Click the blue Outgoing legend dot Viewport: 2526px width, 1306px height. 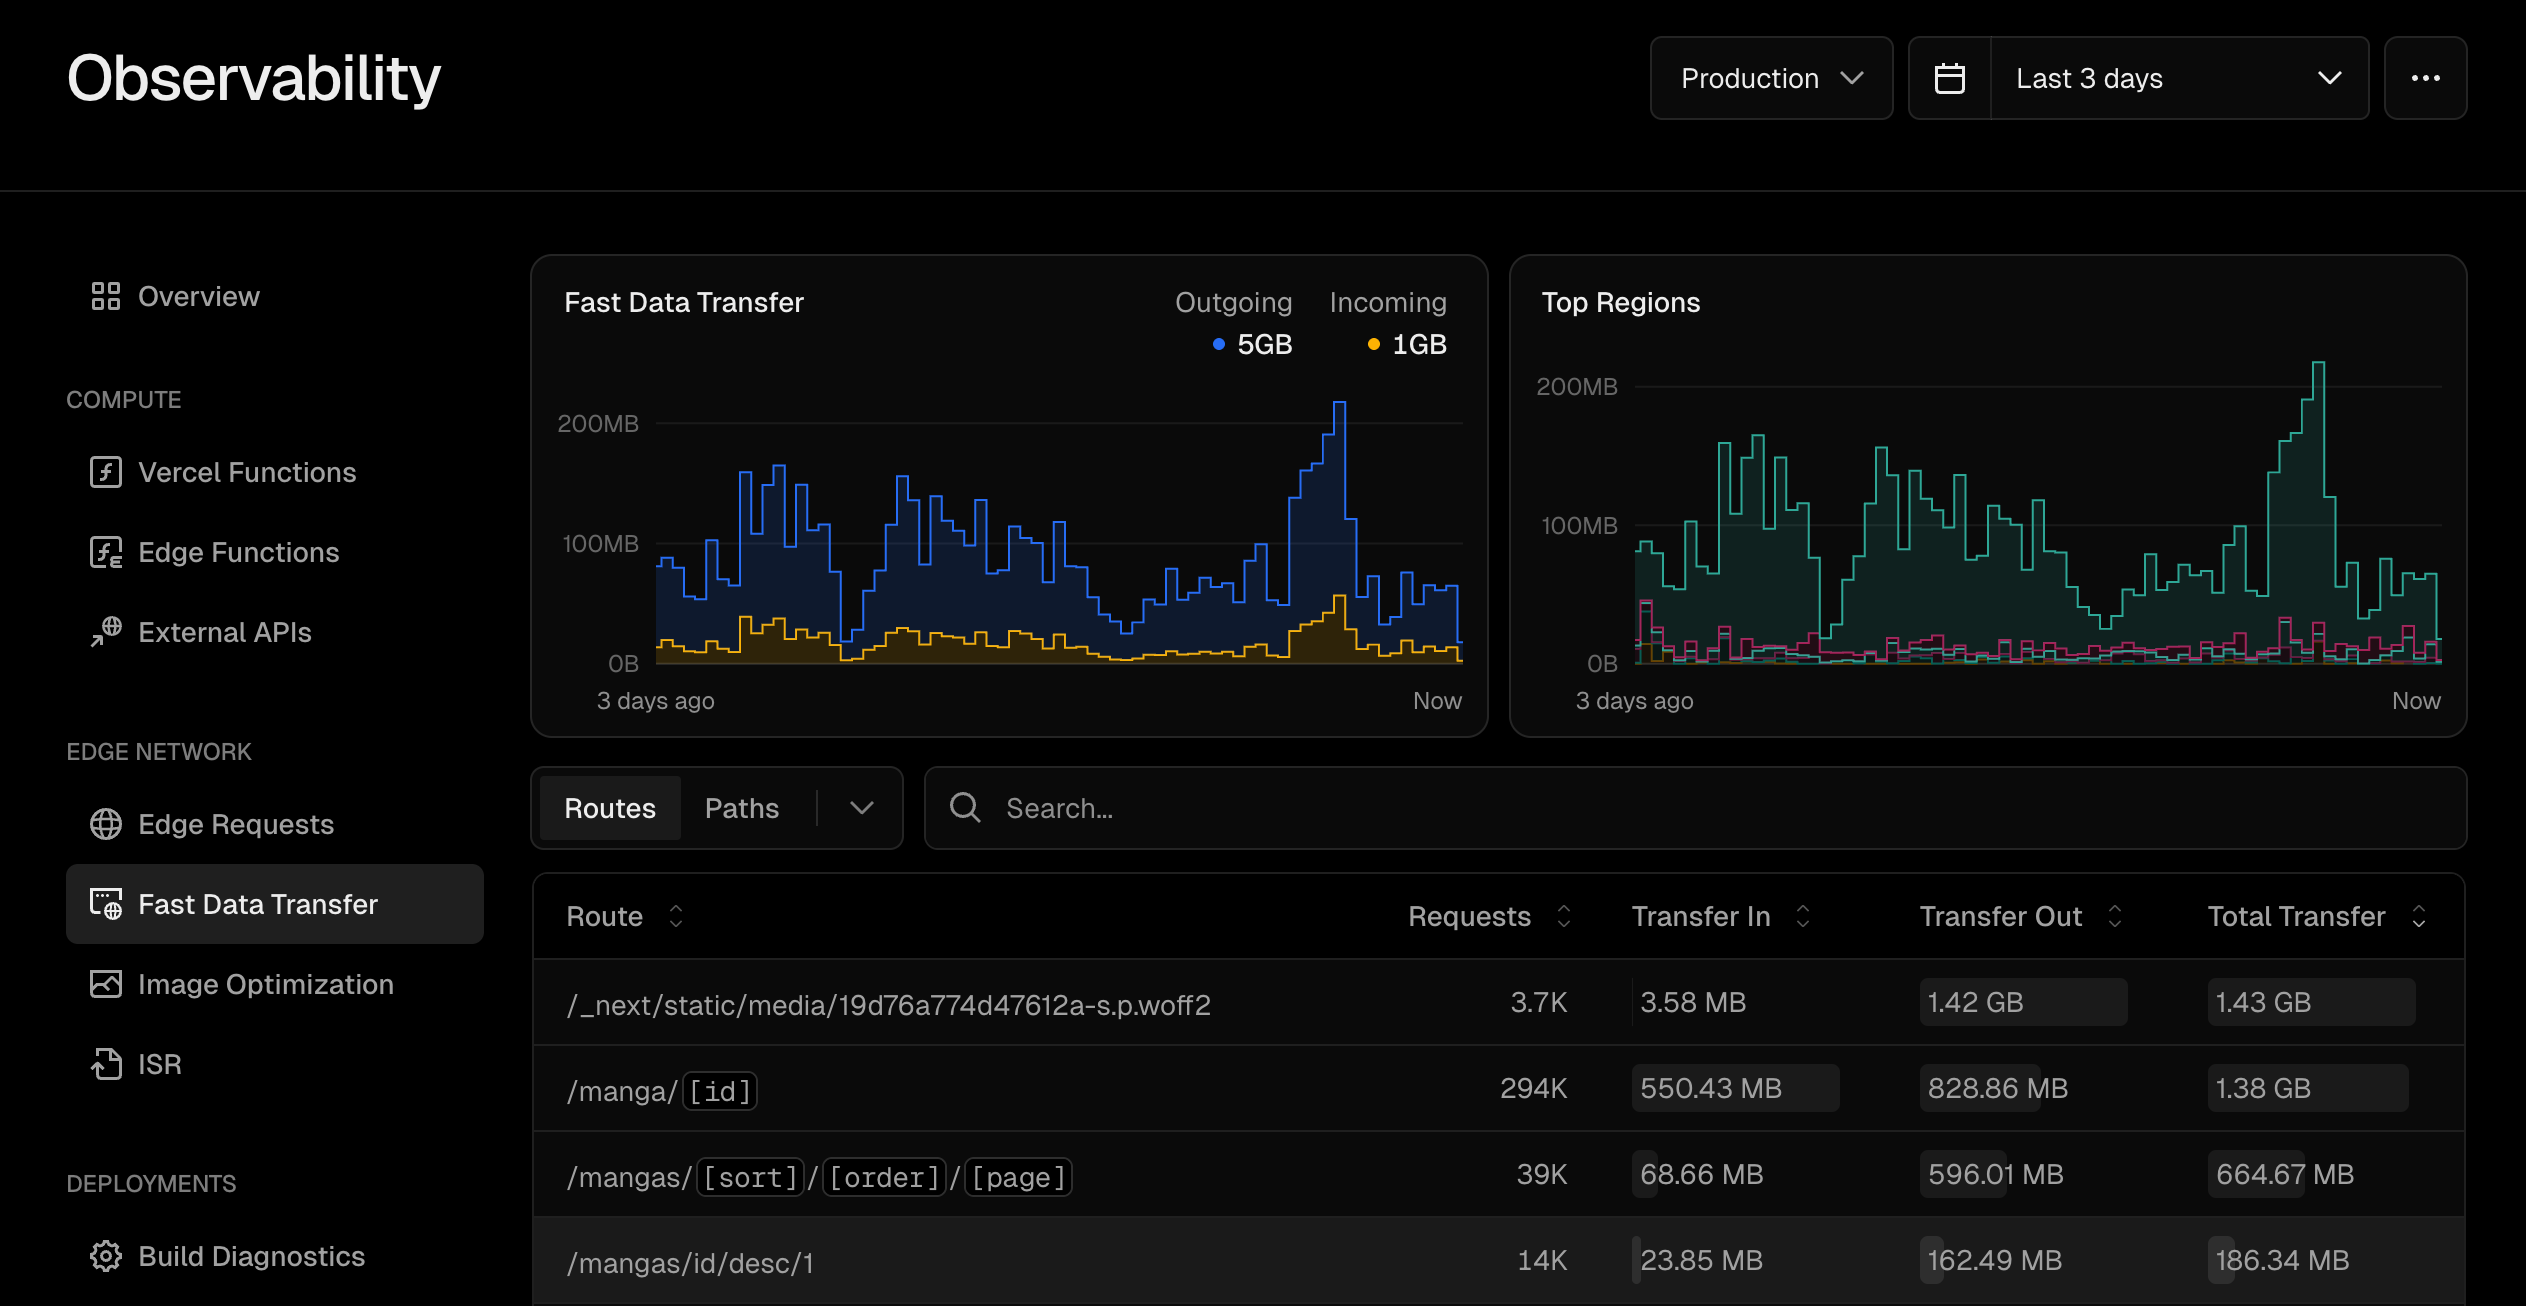click(1218, 344)
